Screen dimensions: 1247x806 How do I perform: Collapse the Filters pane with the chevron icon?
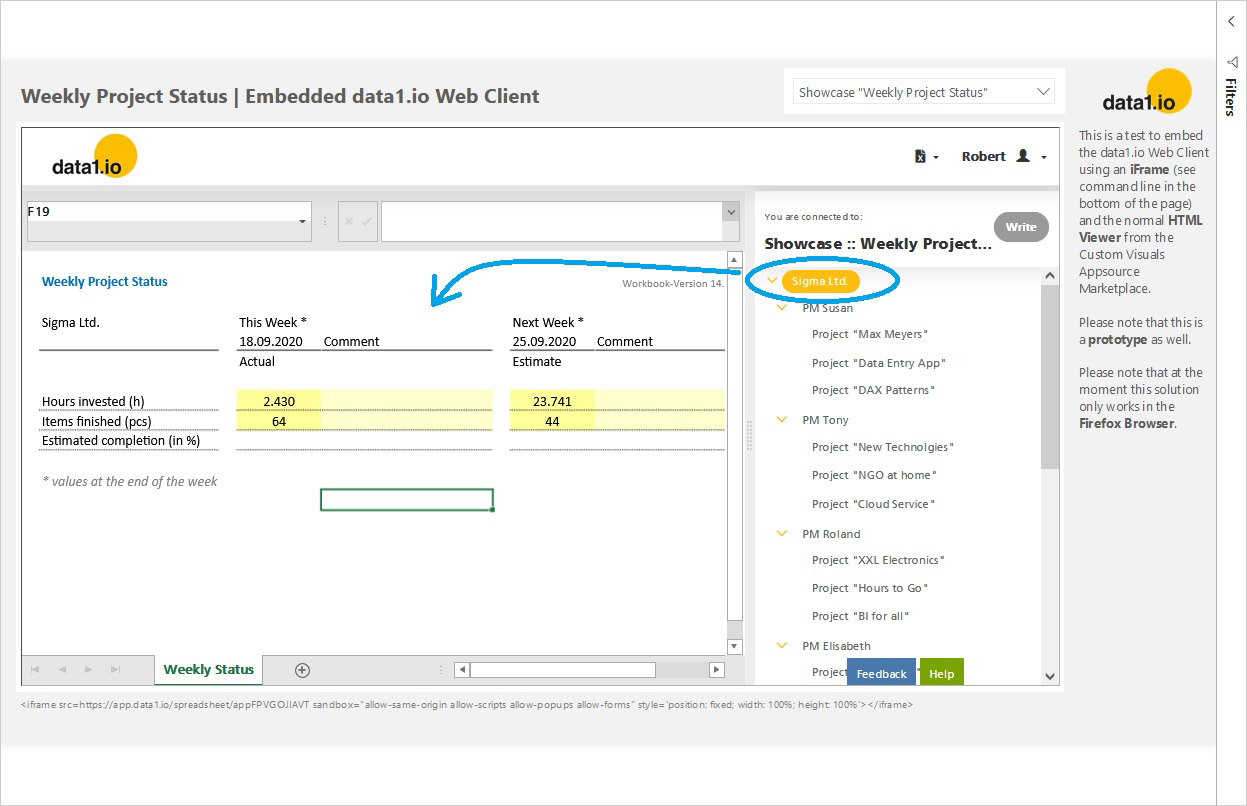(1231, 21)
